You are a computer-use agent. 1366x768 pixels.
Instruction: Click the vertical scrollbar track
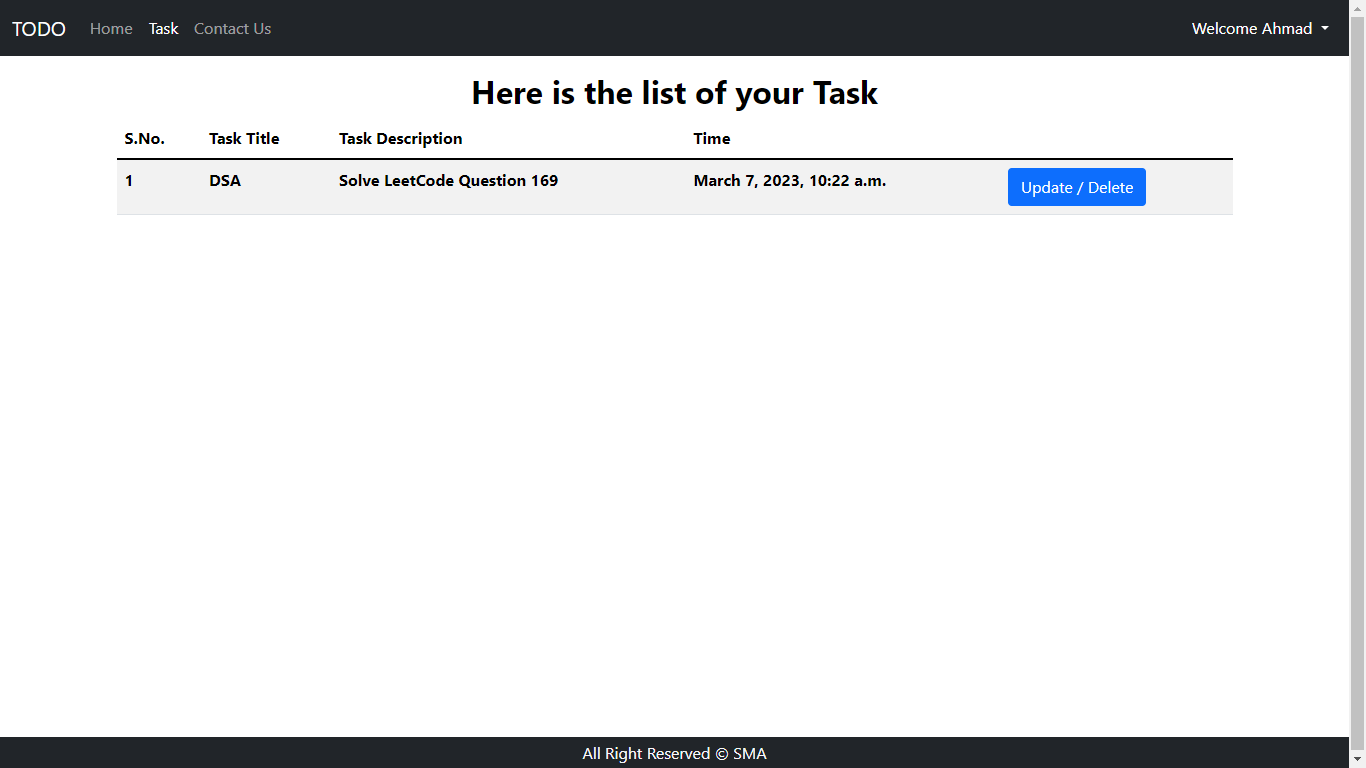tap(1357, 400)
